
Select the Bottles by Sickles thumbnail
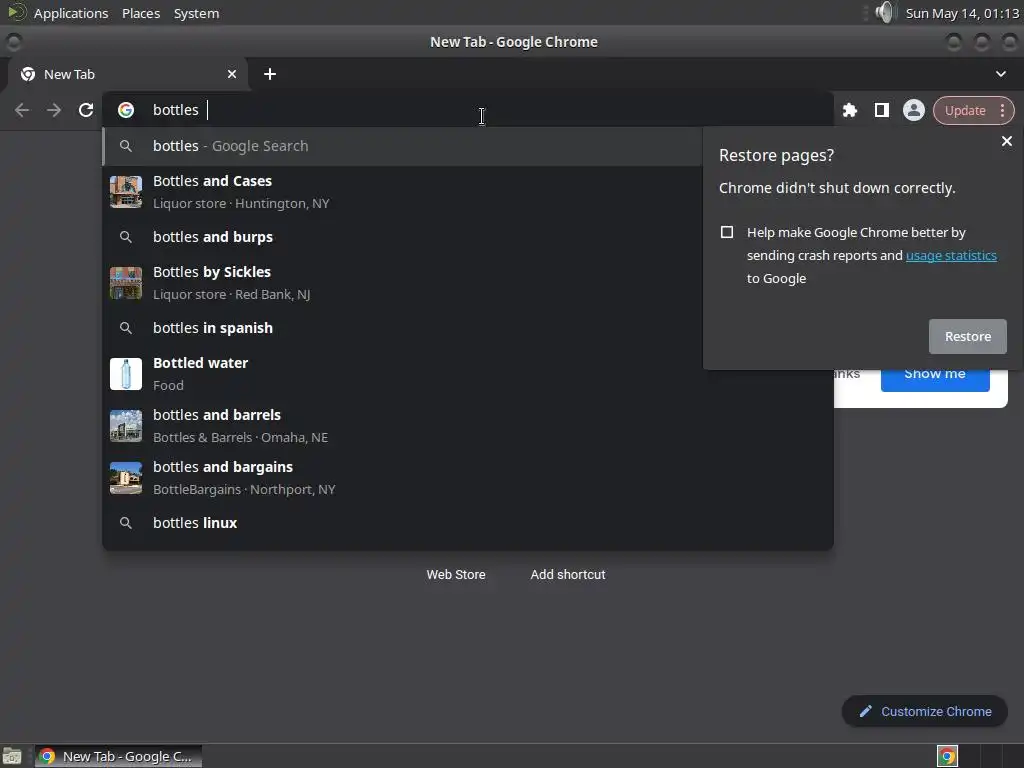[126, 283]
